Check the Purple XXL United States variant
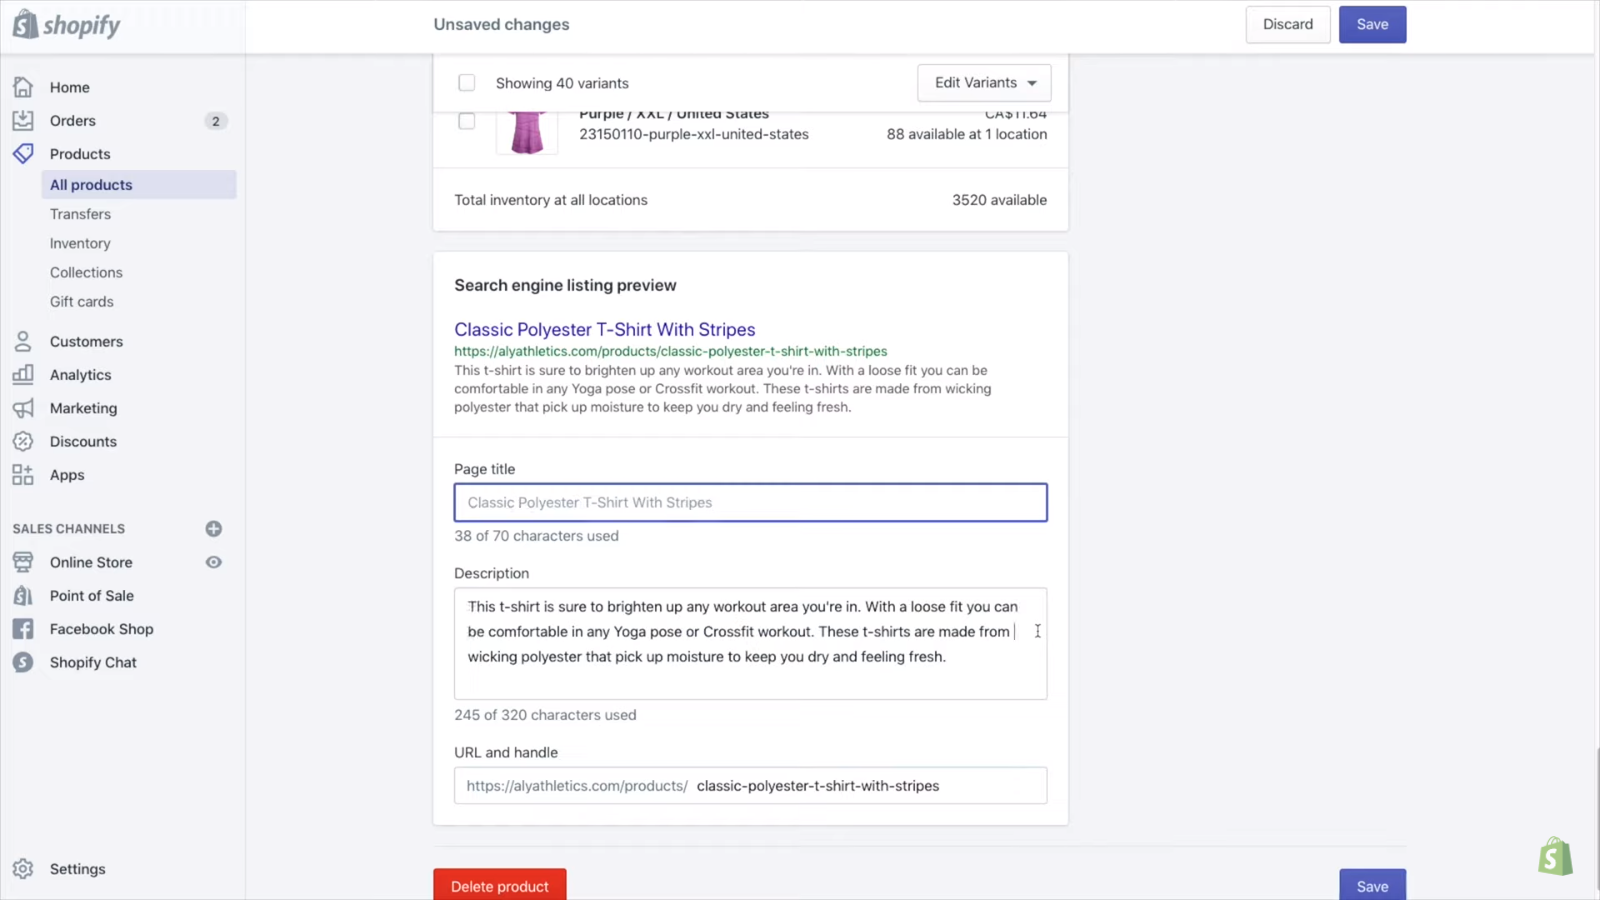Image resolution: width=1600 pixels, height=900 pixels. [x=467, y=122]
